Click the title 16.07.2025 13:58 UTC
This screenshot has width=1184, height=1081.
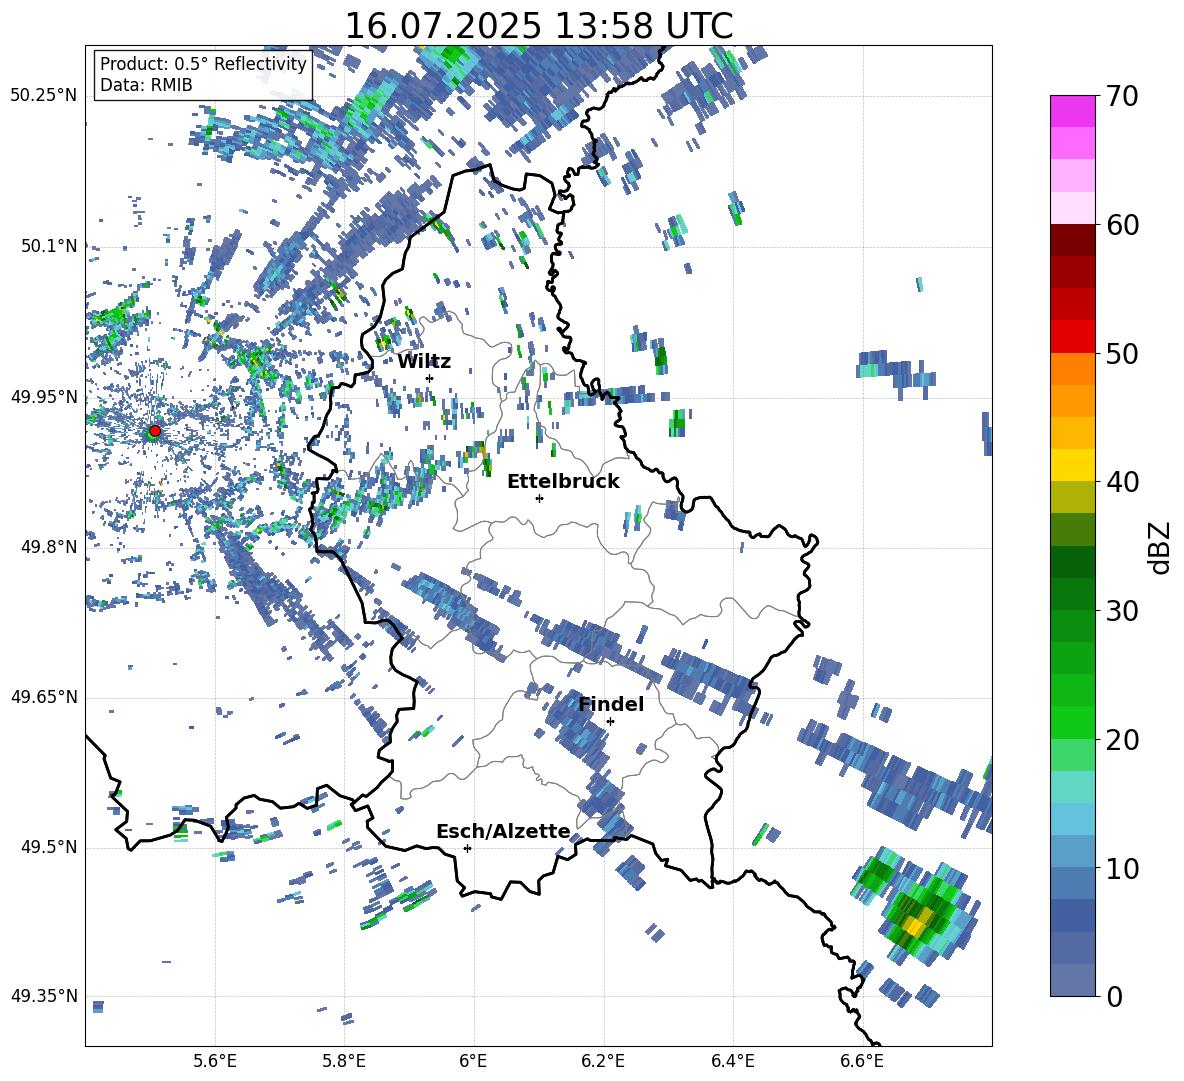(x=538, y=26)
